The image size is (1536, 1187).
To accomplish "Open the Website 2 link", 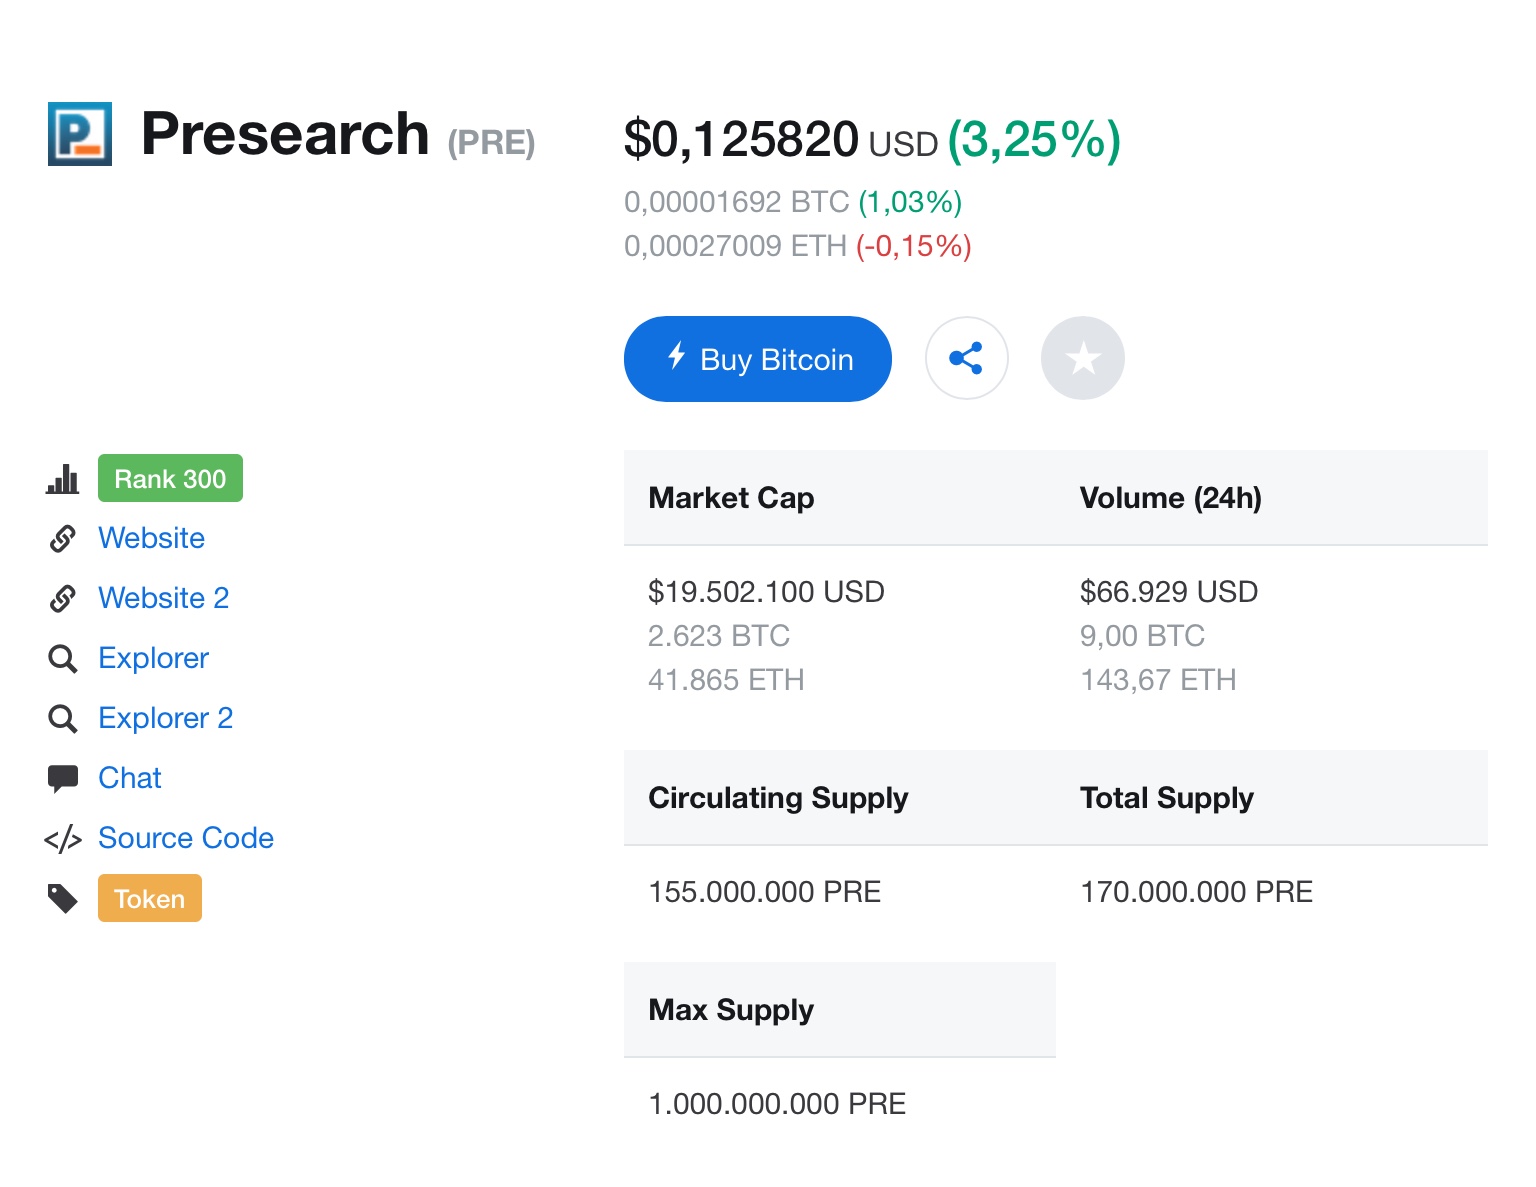I will 164,598.
